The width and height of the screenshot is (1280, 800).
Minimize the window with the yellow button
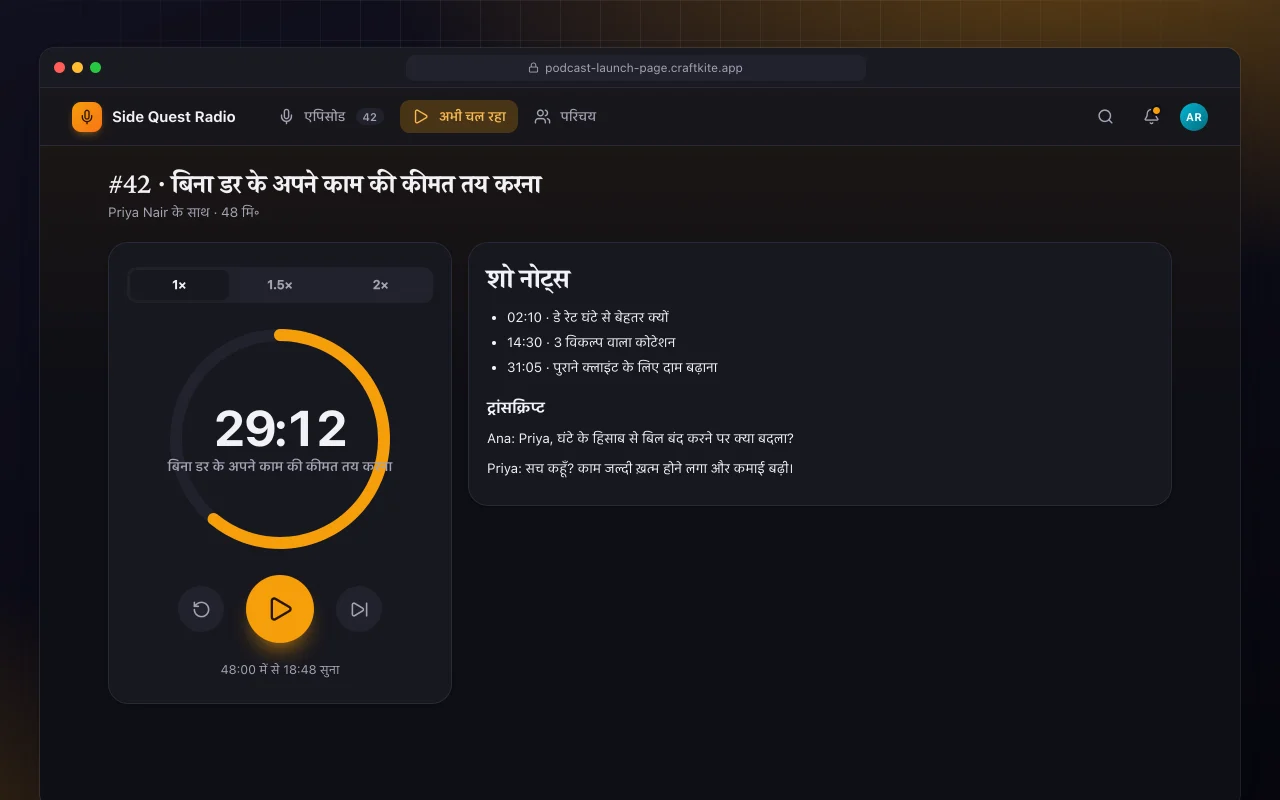coord(78,68)
